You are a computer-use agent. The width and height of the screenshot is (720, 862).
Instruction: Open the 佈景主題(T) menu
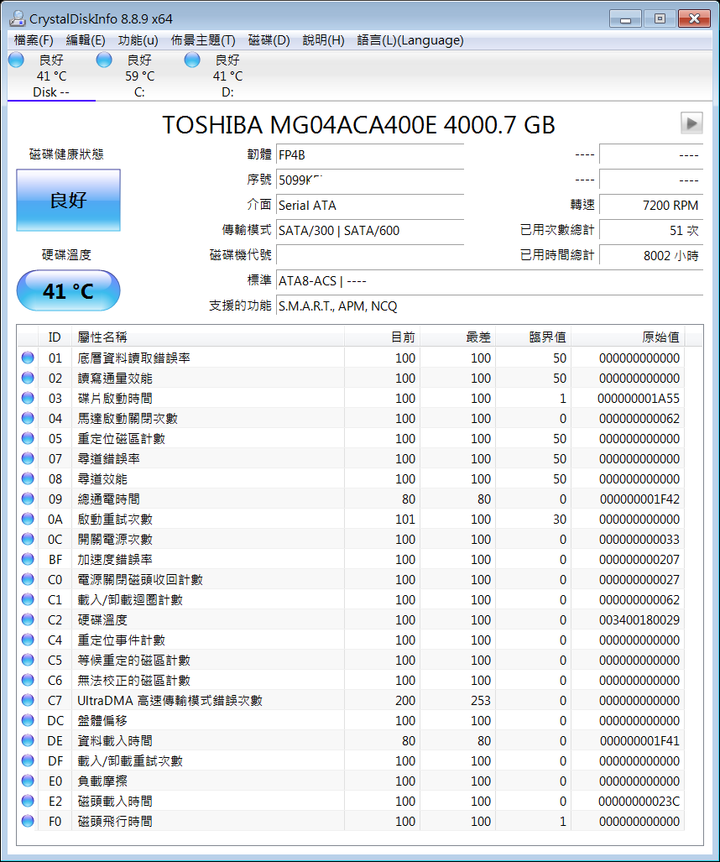[203, 40]
